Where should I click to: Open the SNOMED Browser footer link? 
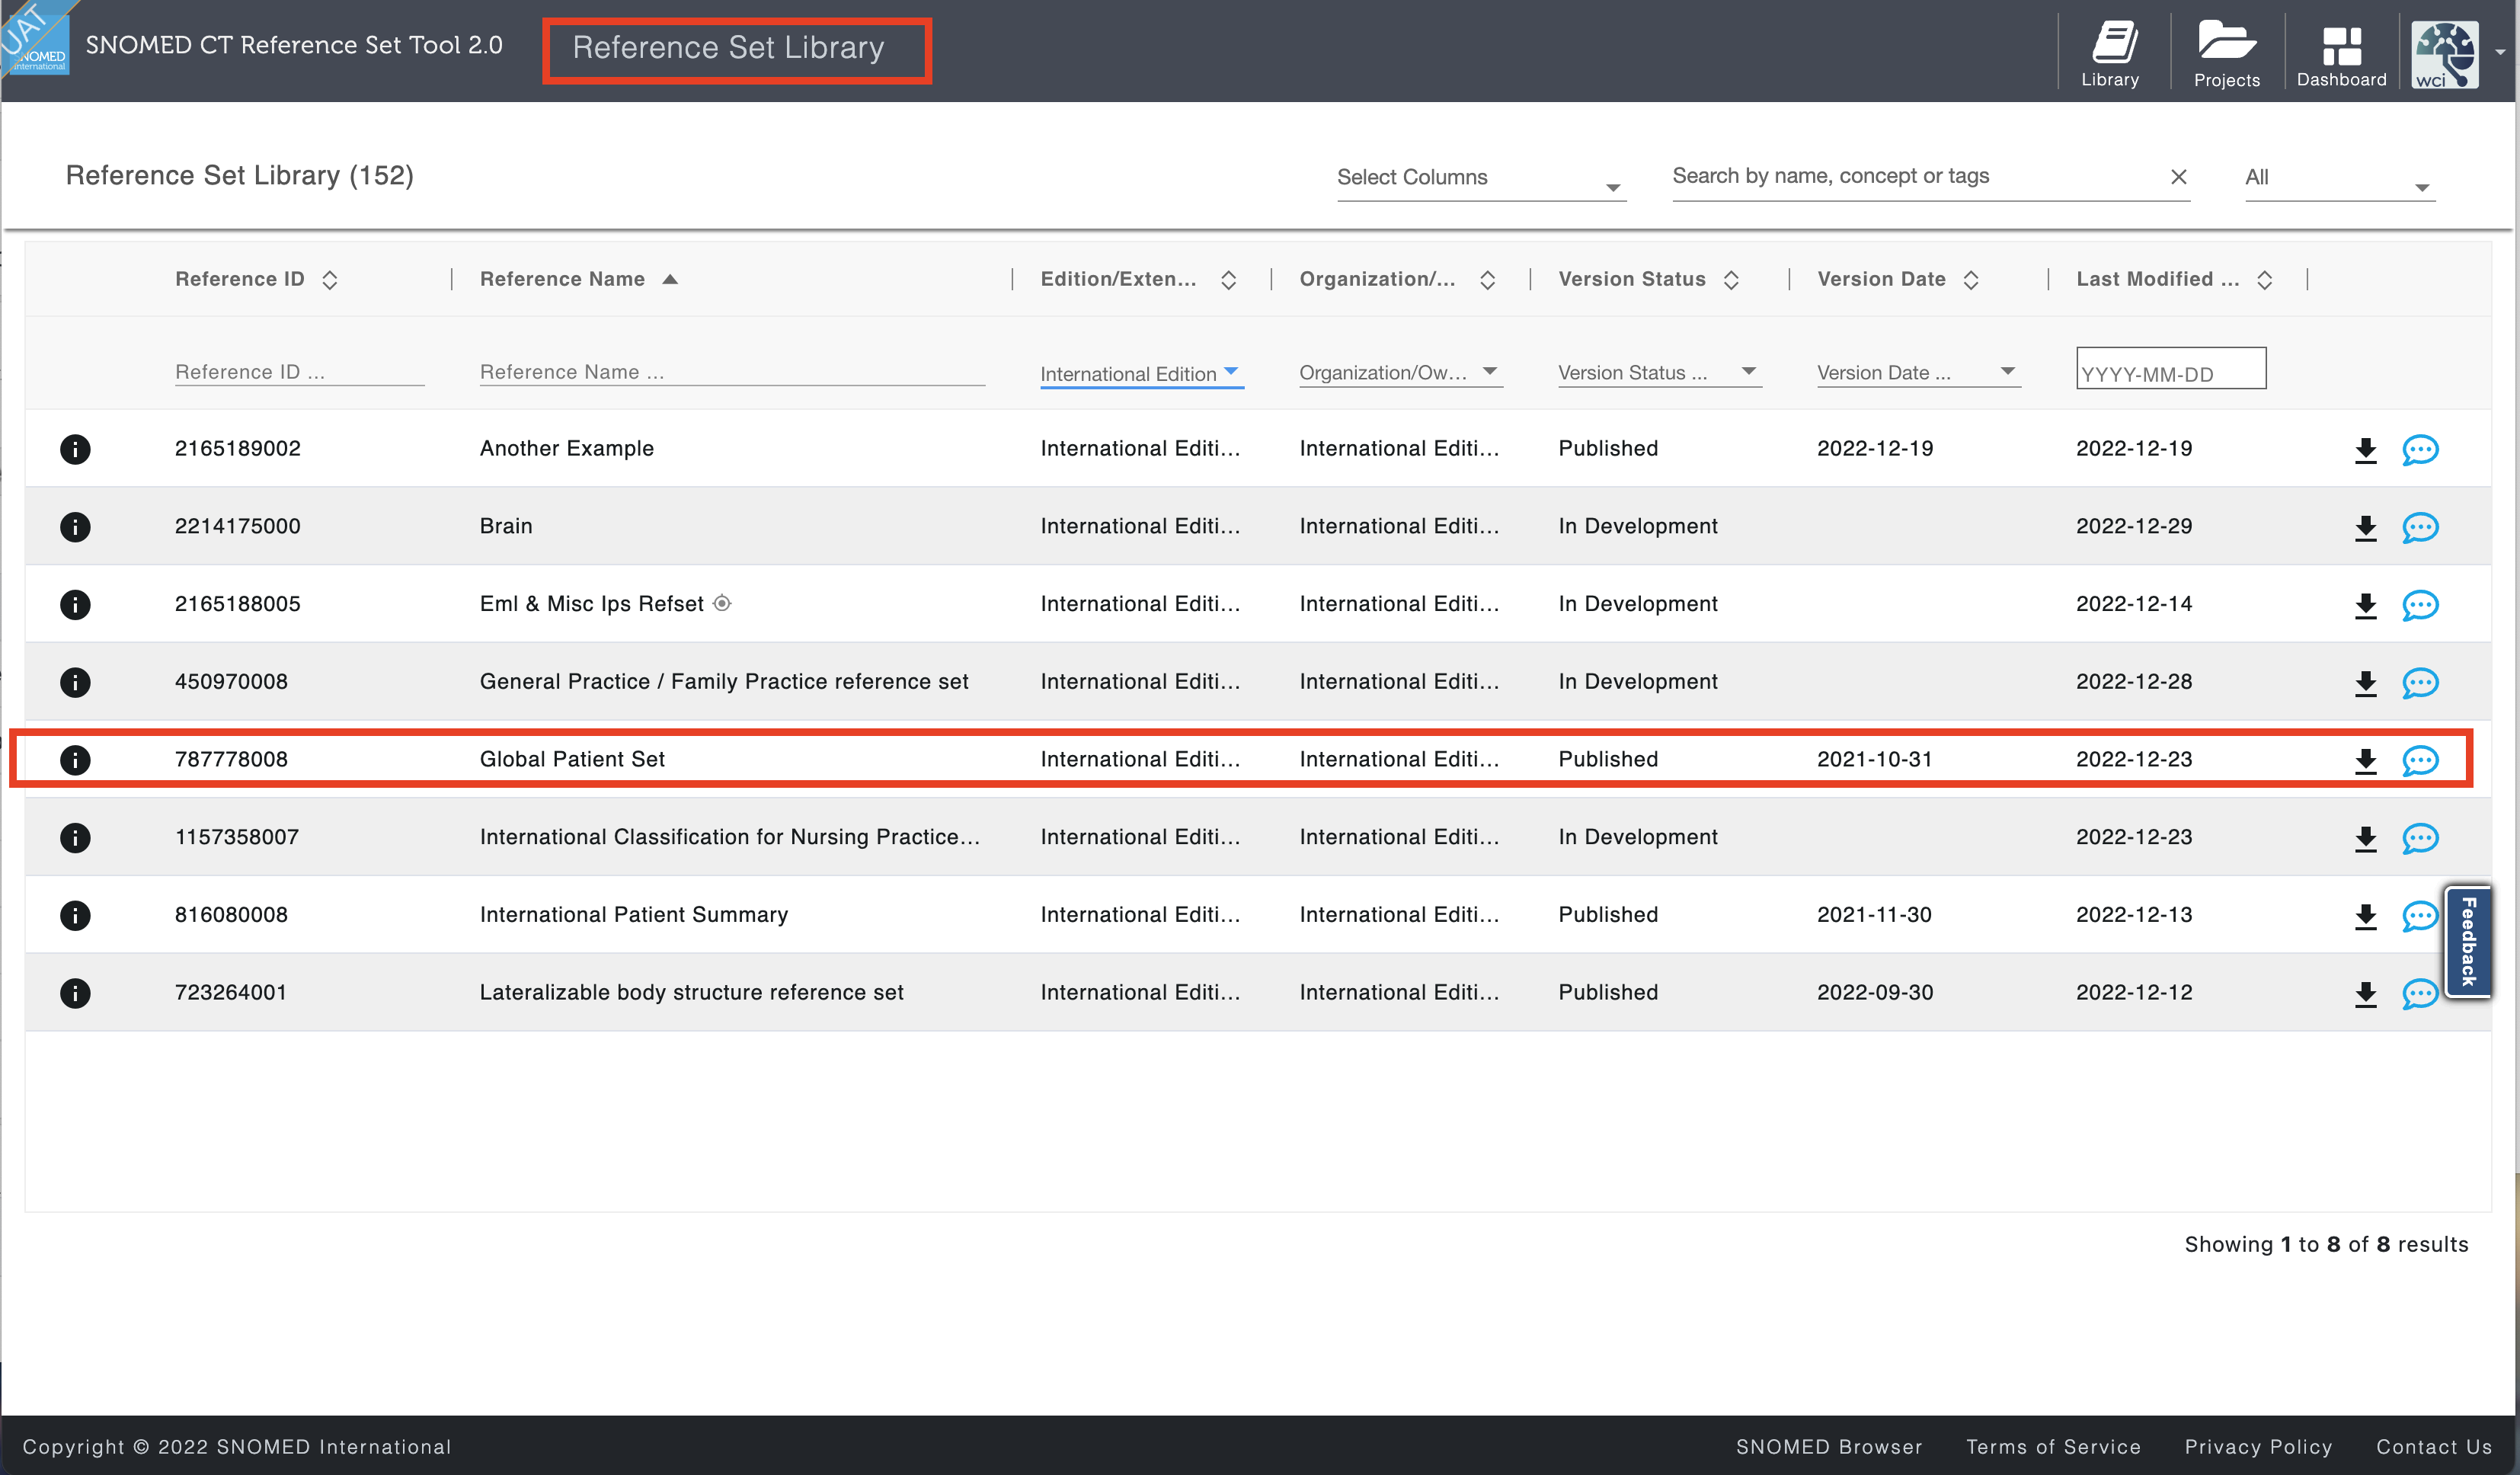(1829, 1446)
